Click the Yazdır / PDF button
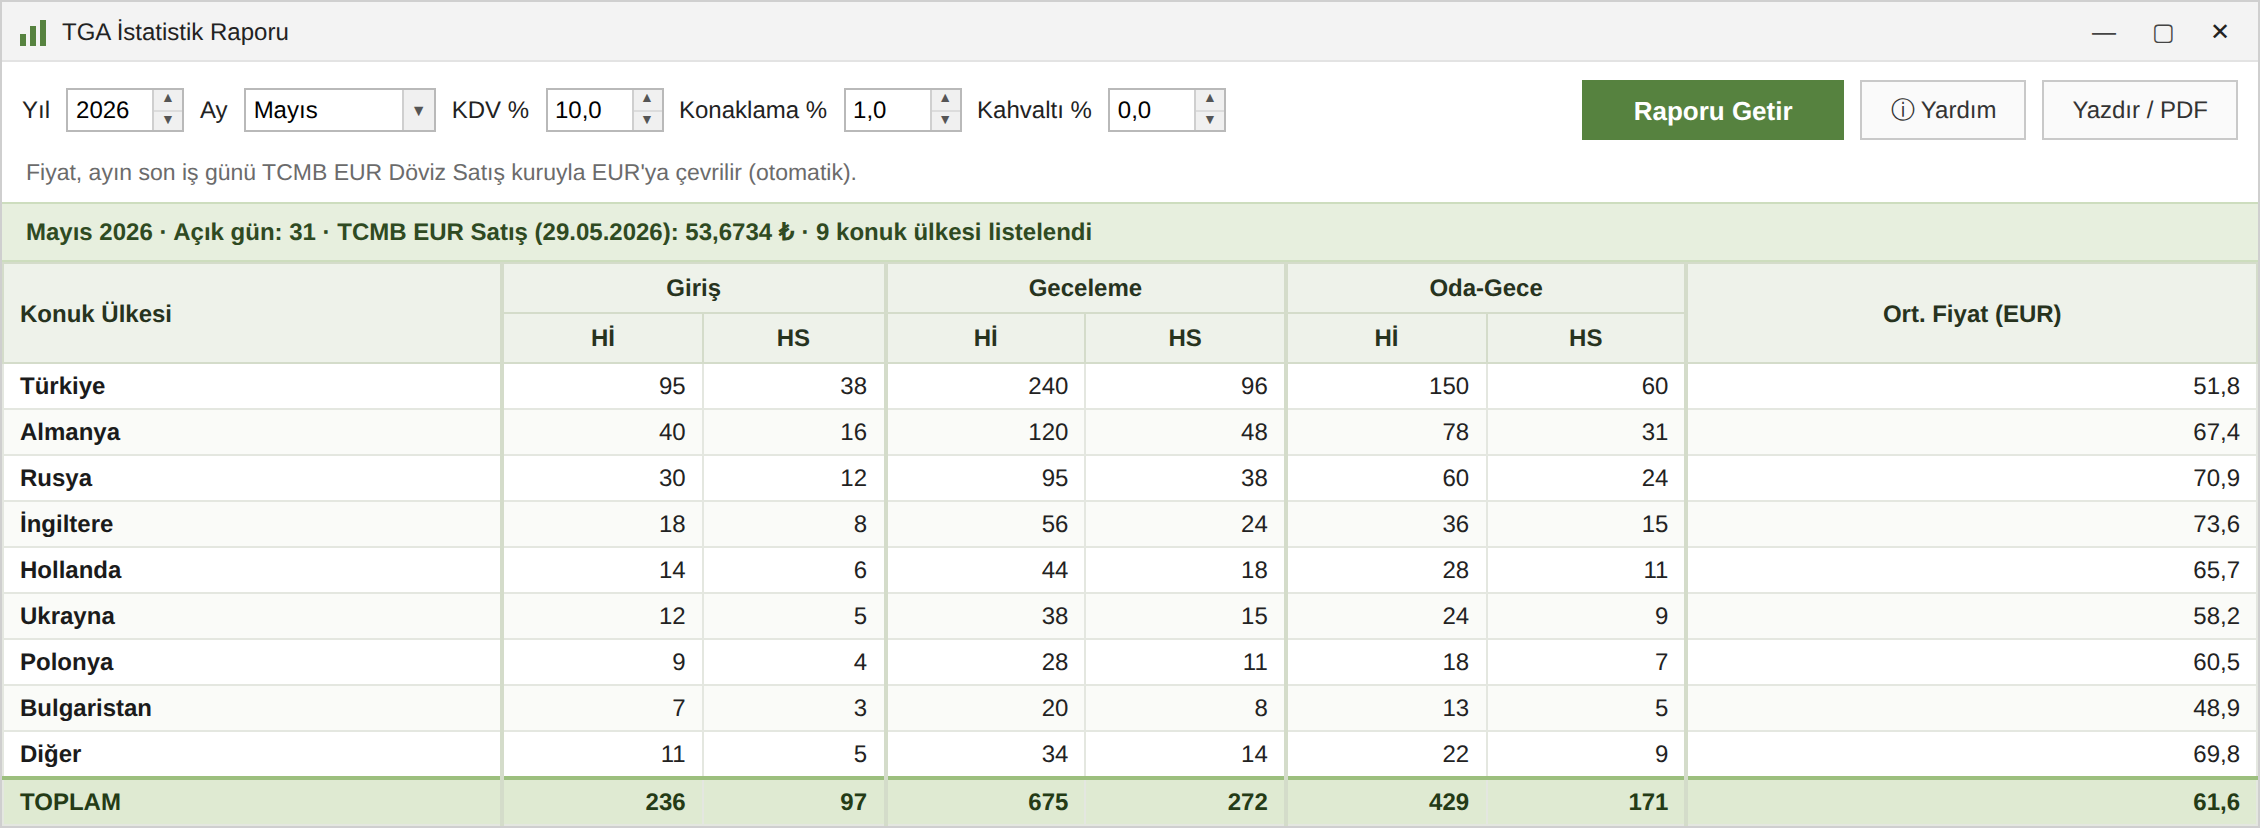The width and height of the screenshot is (2260, 828). tap(2139, 110)
